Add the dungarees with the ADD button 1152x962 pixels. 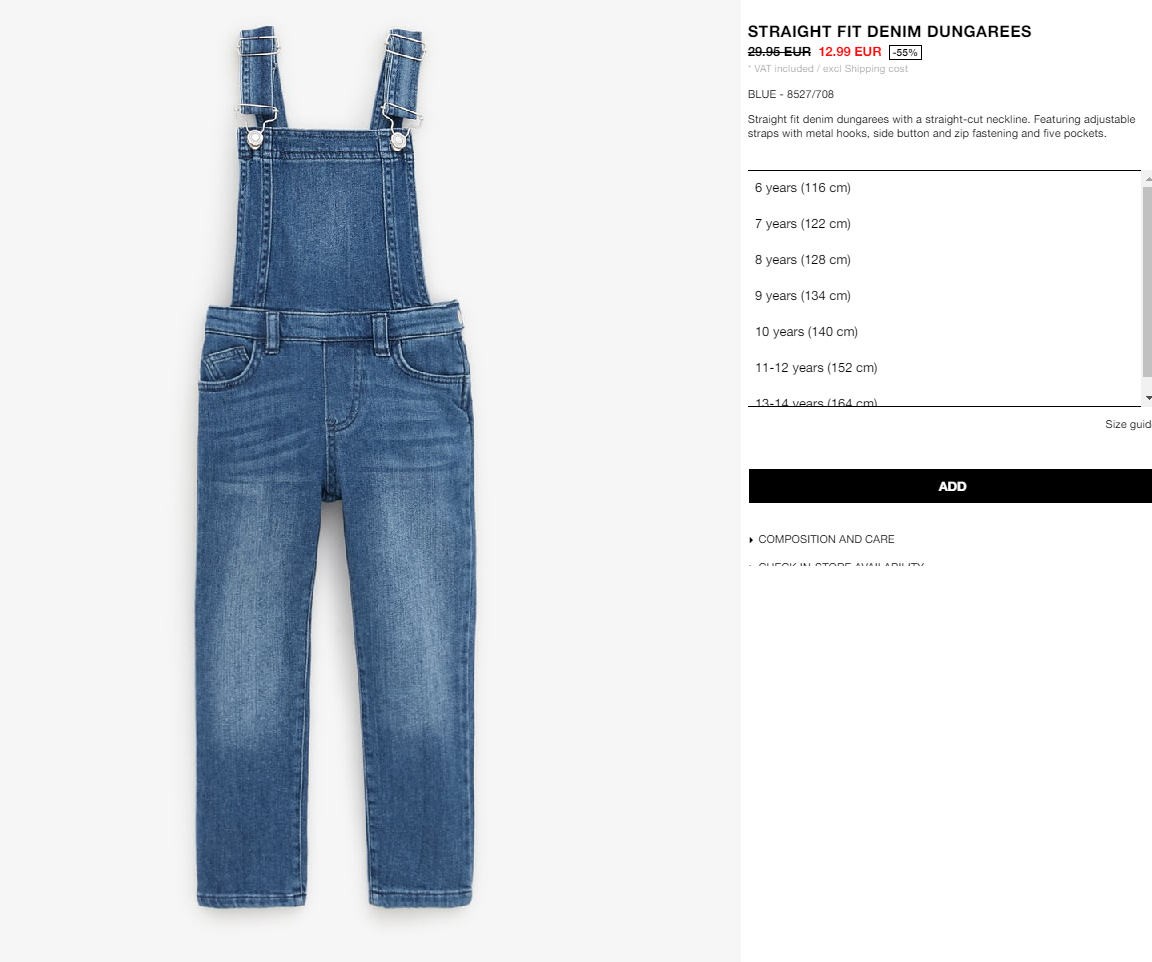950,486
